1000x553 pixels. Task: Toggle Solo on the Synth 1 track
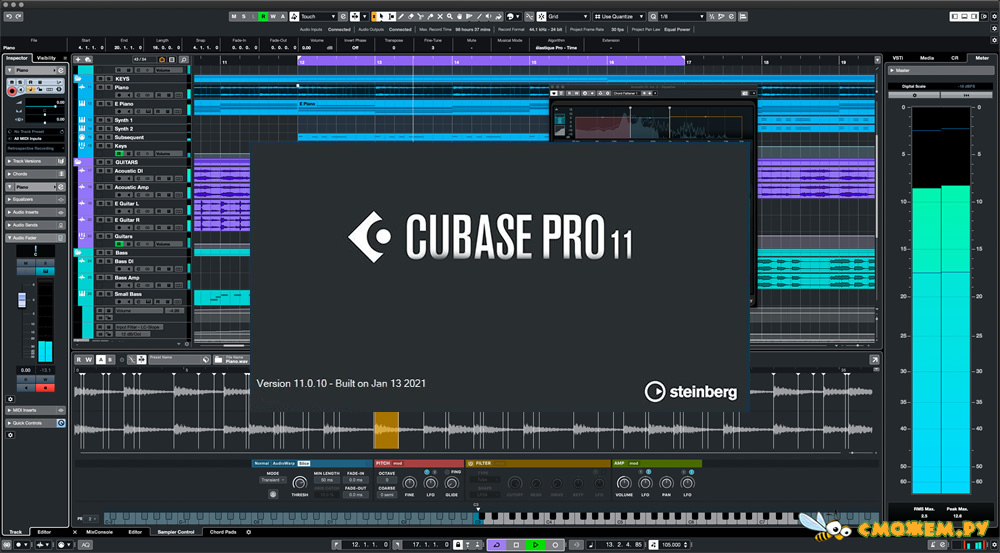108,120
